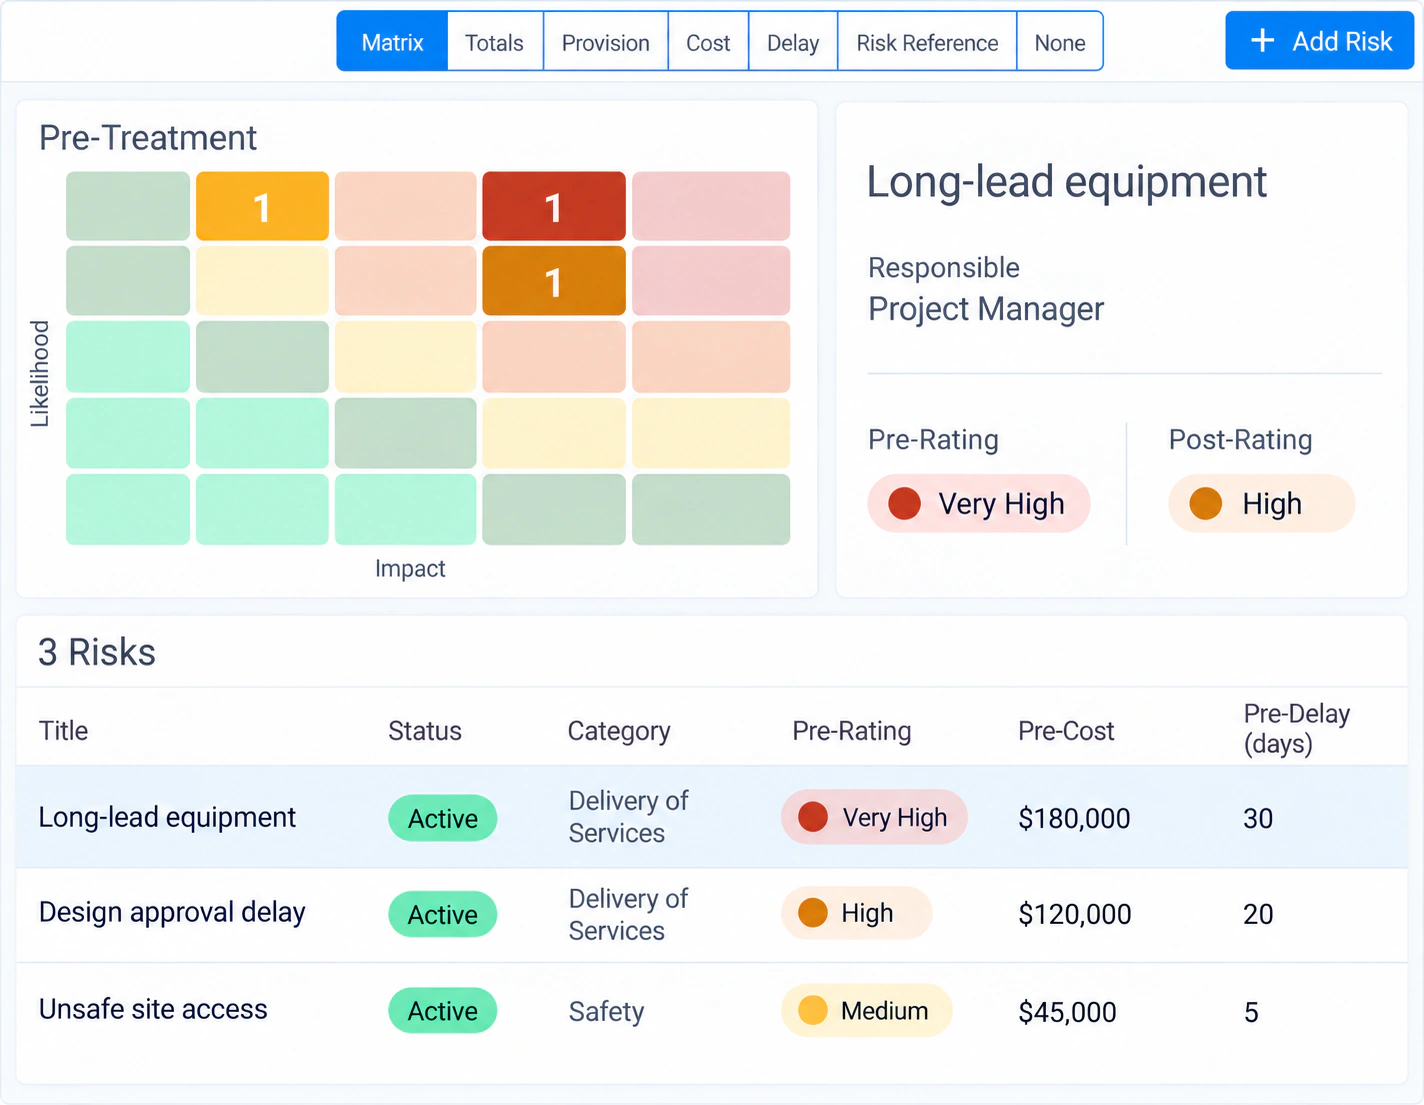Choose the None tab
The height and width of the screenshot is (1105, 1424).
[1060, 42]
